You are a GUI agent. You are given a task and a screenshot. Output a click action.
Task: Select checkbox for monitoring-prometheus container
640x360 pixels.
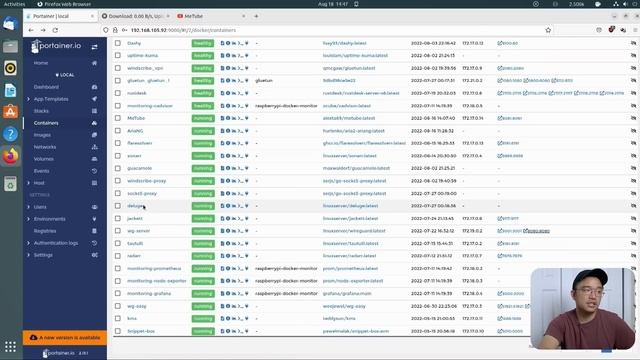point(118,268)
